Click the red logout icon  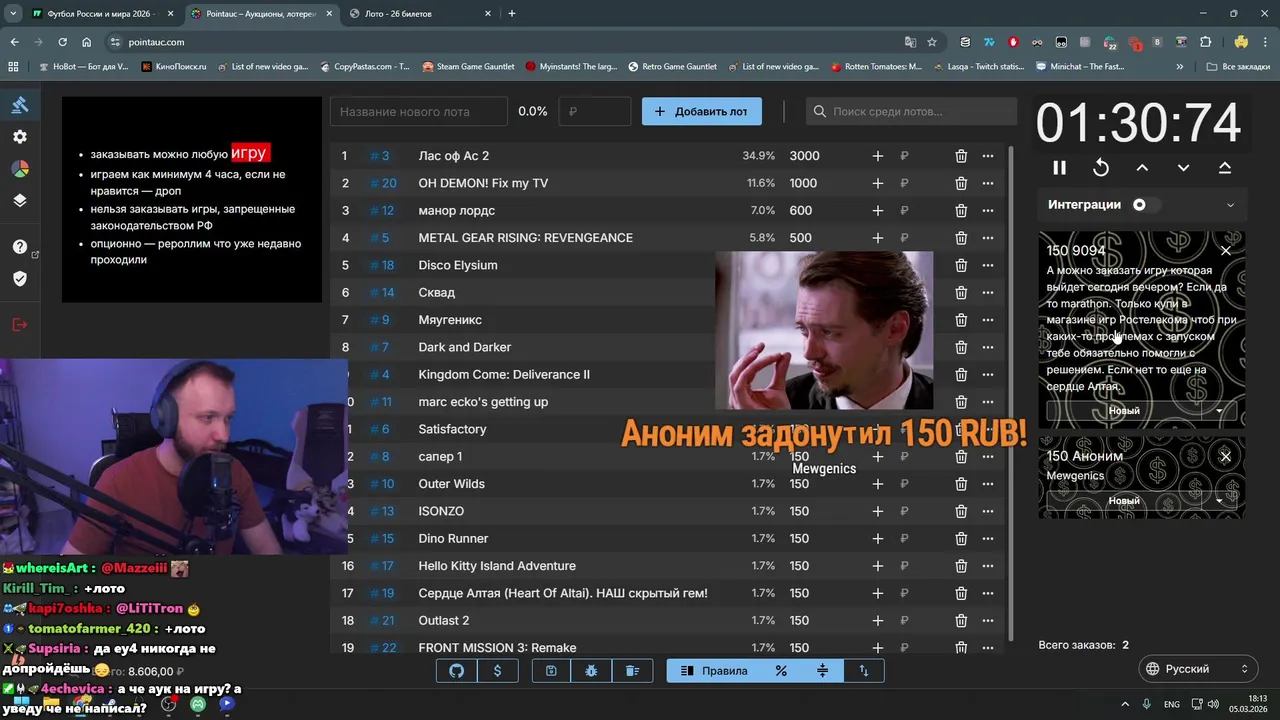pyautogui.click(x=20, y=324)
